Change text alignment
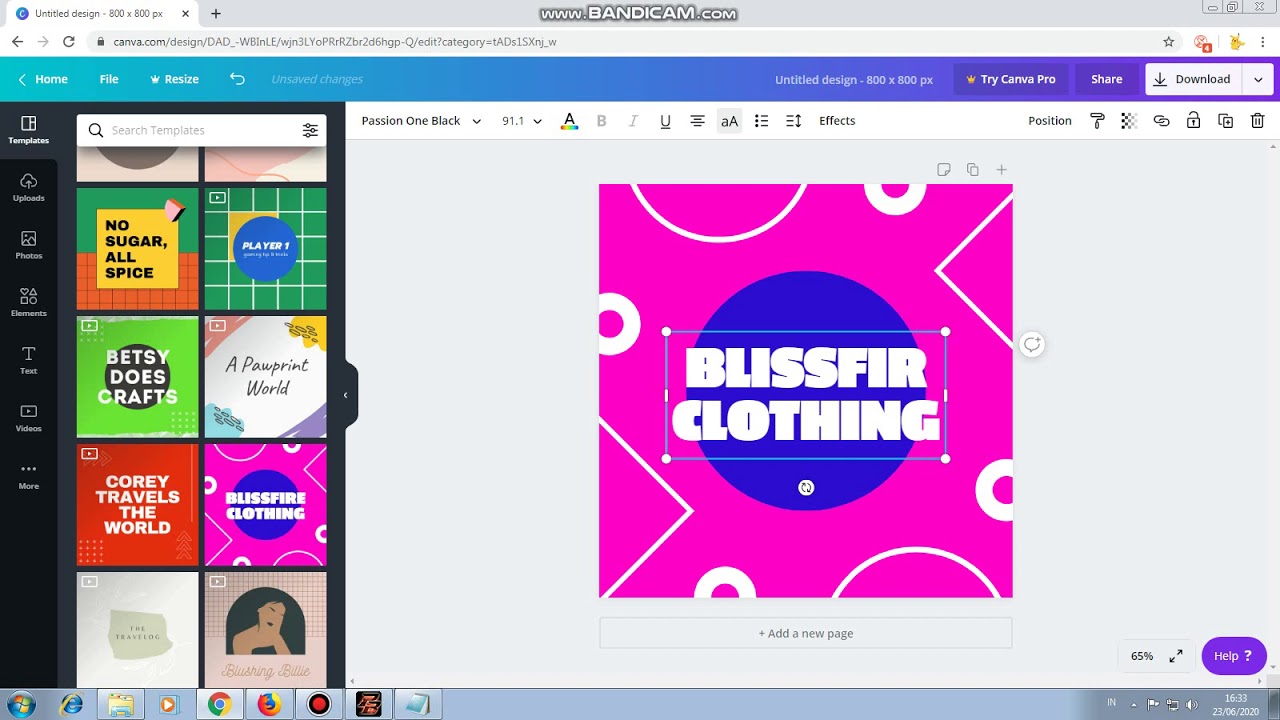This screenshot has height=720, width=1280. point(697,121)
